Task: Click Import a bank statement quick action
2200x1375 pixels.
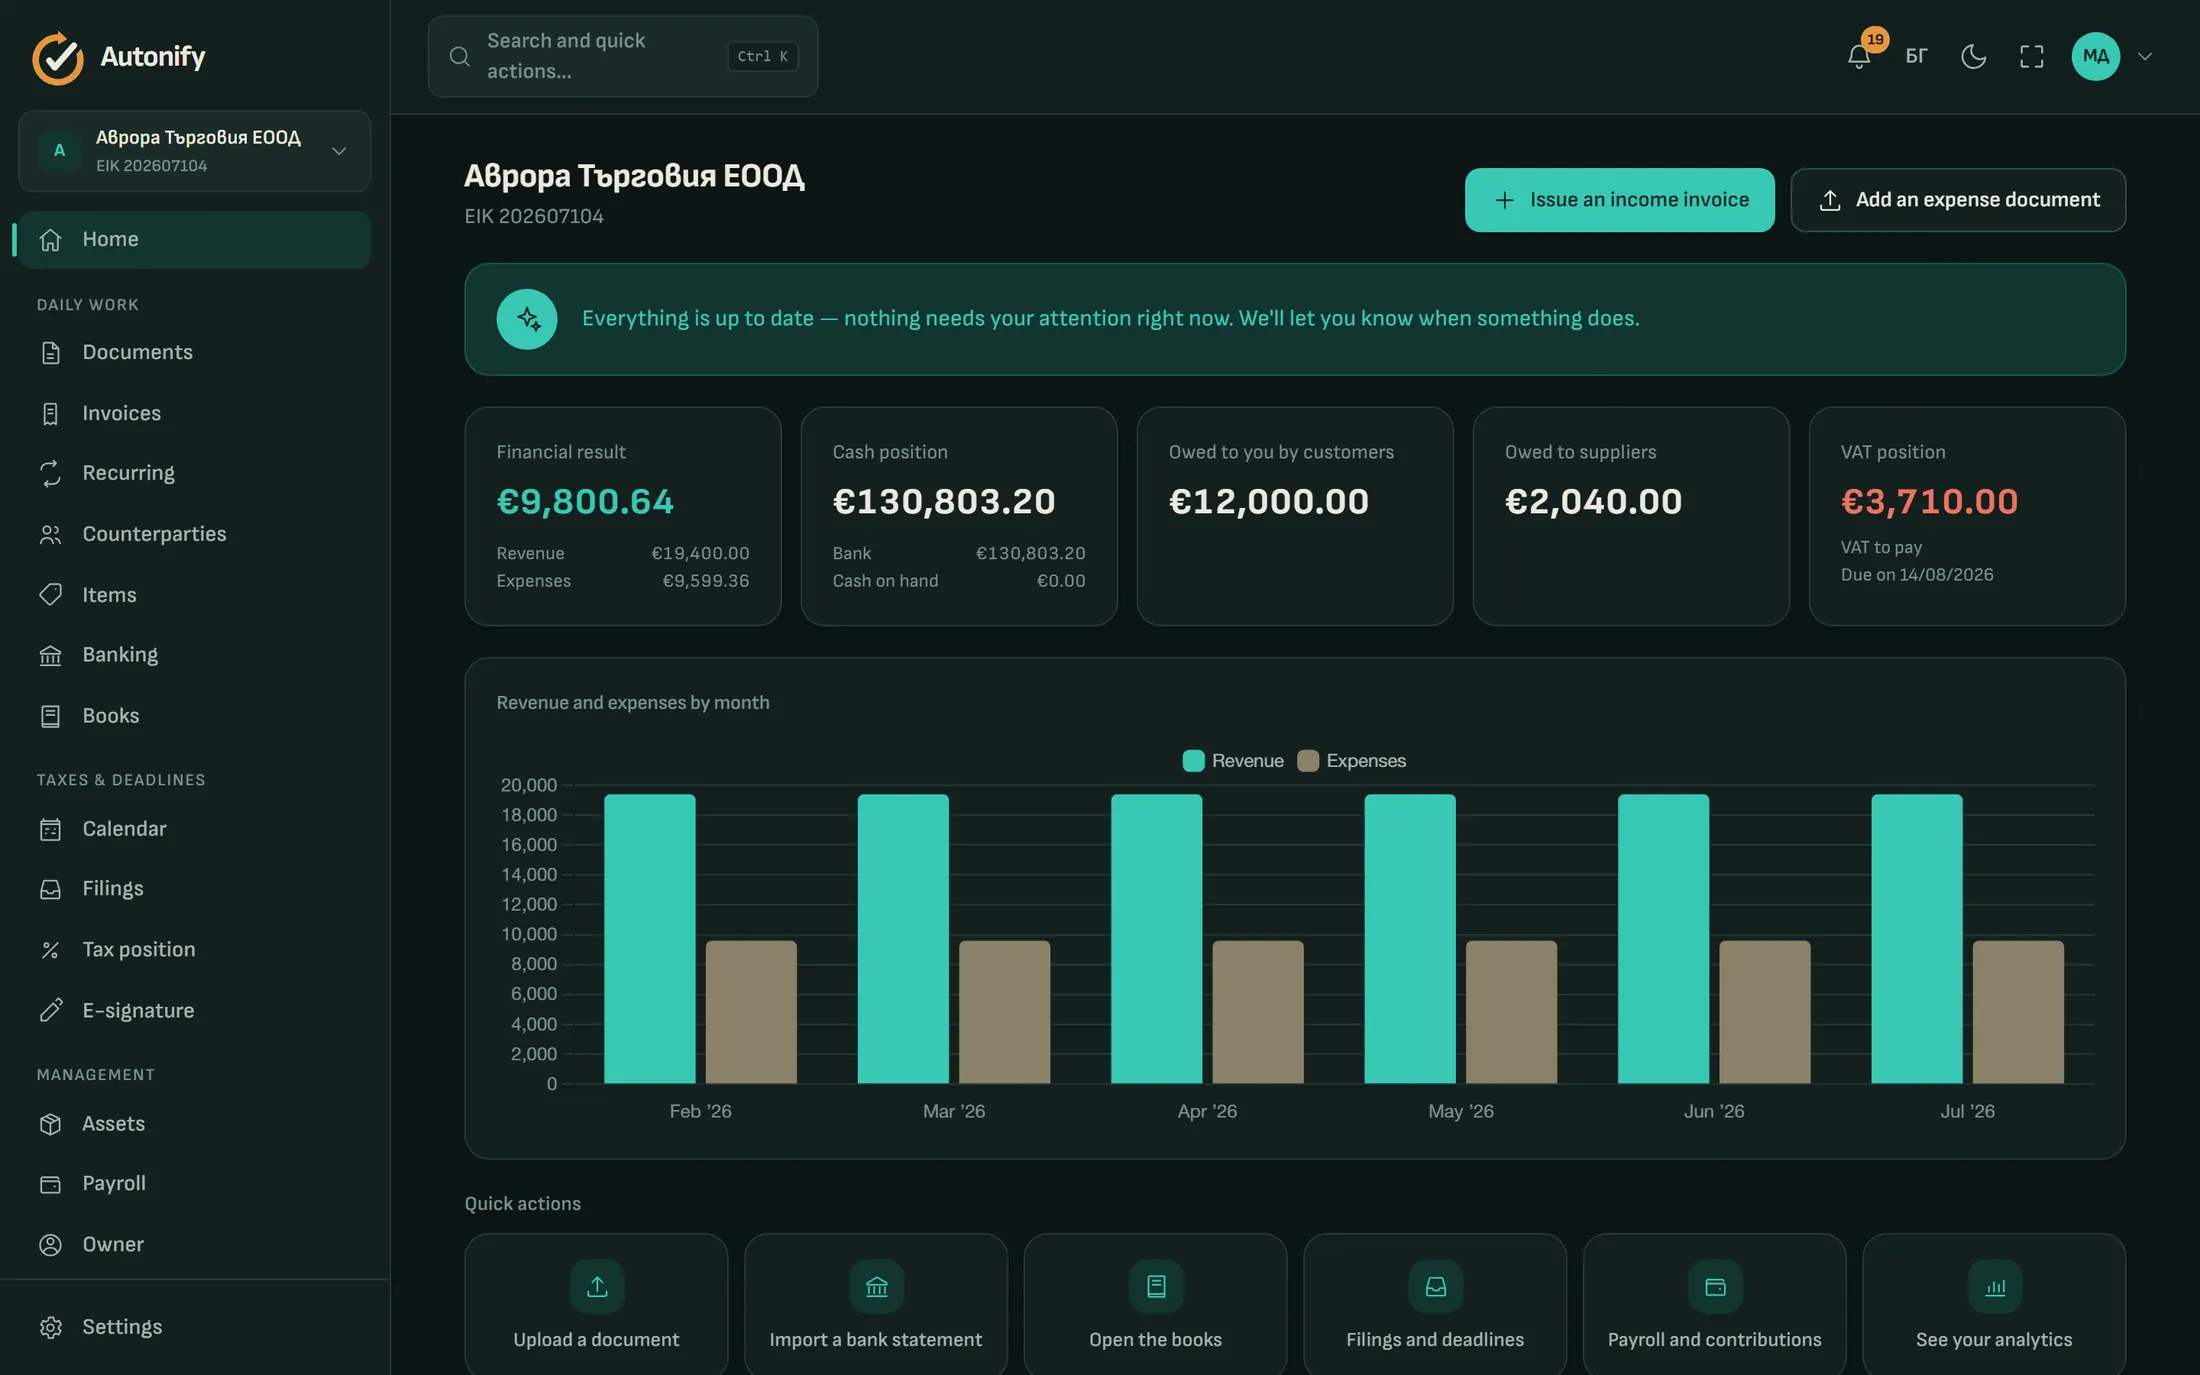Action: pyautogui.click(x=876, y=1305)
